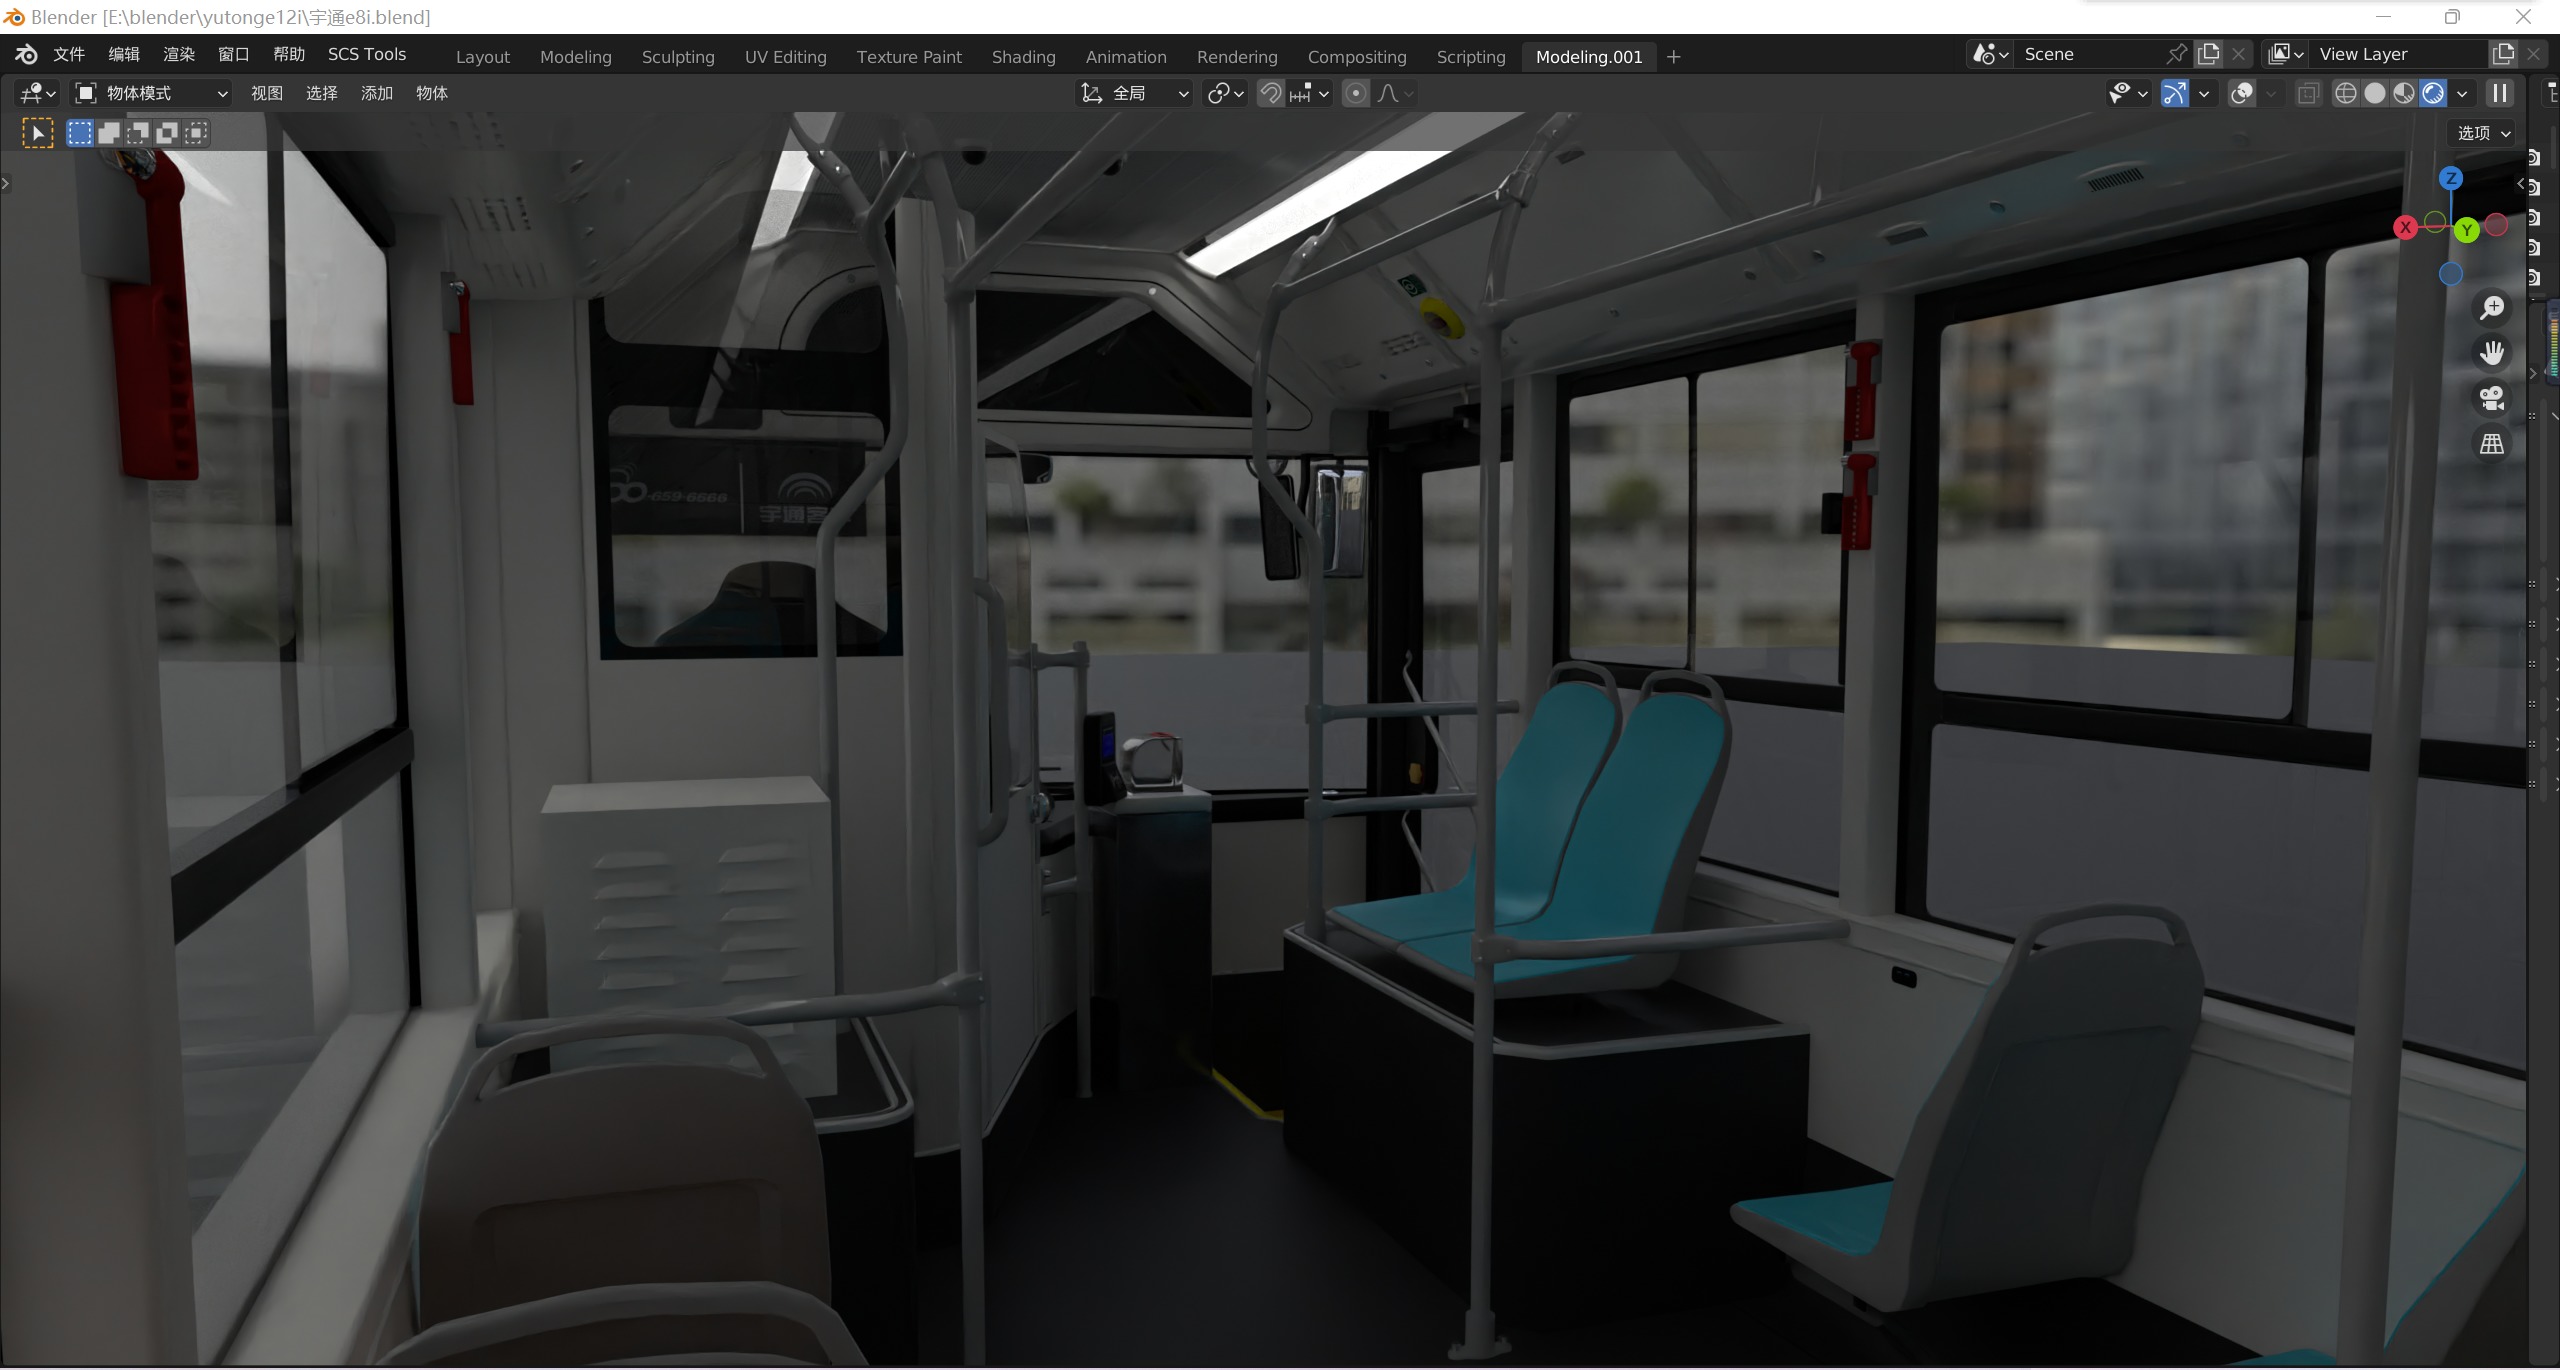Click the pan hand viewport button

click(2492, 353)
